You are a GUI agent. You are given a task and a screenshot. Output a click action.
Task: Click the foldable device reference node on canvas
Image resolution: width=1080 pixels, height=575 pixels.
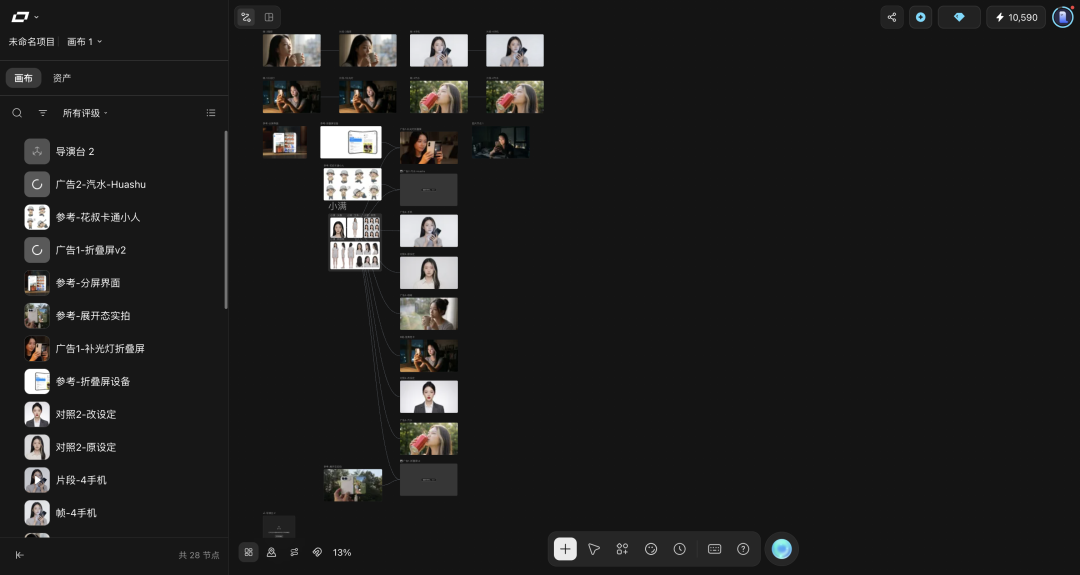[351, 142]
